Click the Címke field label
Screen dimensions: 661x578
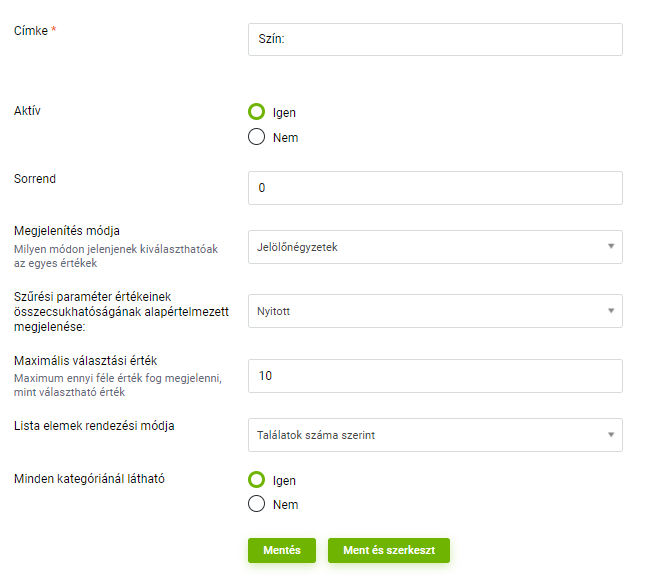[x=31, y=31]
